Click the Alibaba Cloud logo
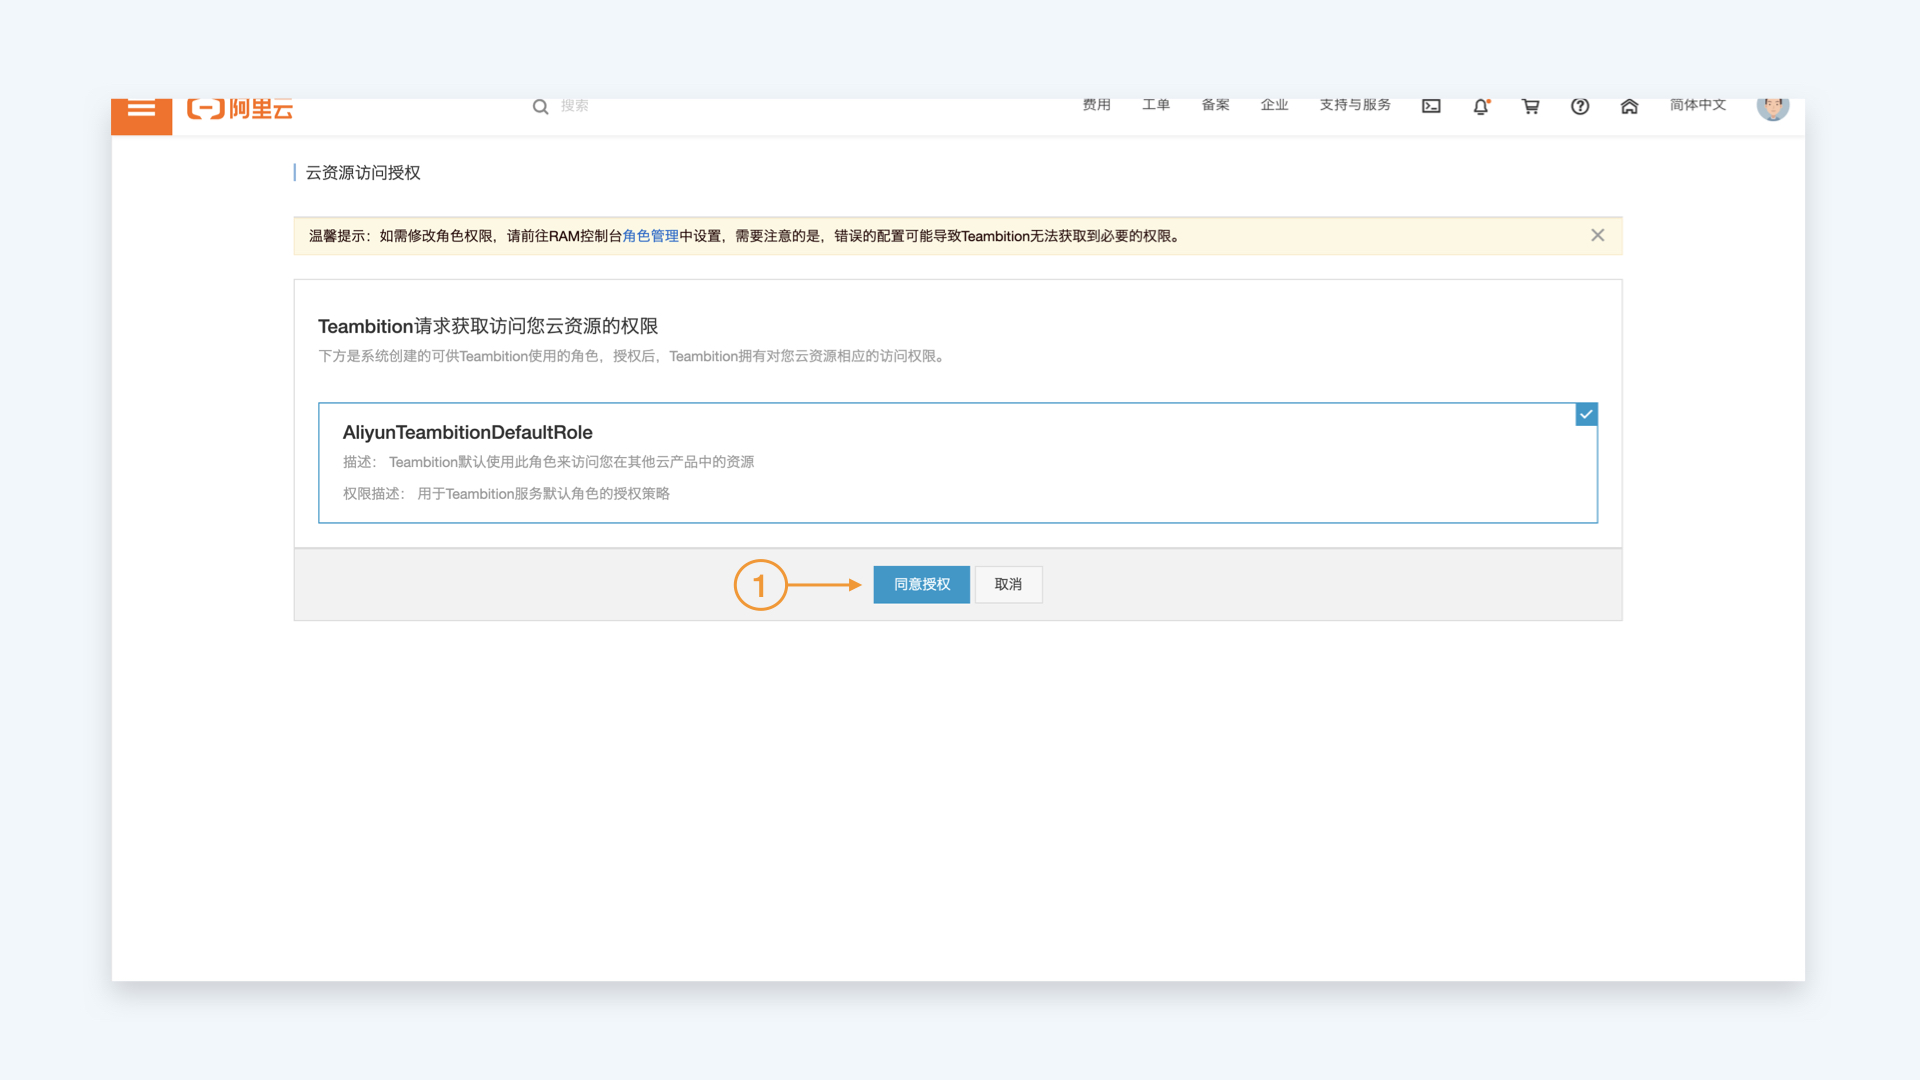The image size is (1920, 1080). point(240,109)
